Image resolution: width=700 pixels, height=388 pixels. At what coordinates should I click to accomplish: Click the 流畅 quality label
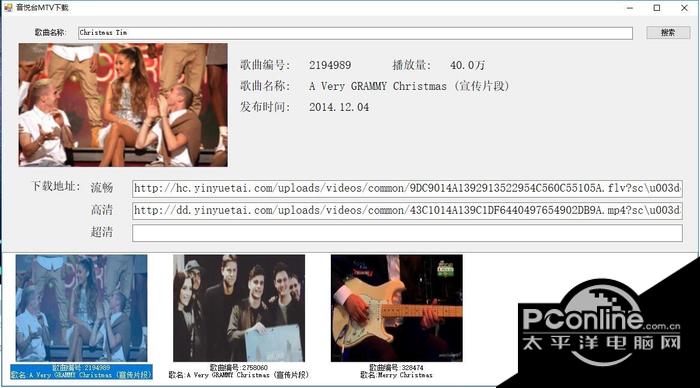pyautogui.click(x=102, y=188)
